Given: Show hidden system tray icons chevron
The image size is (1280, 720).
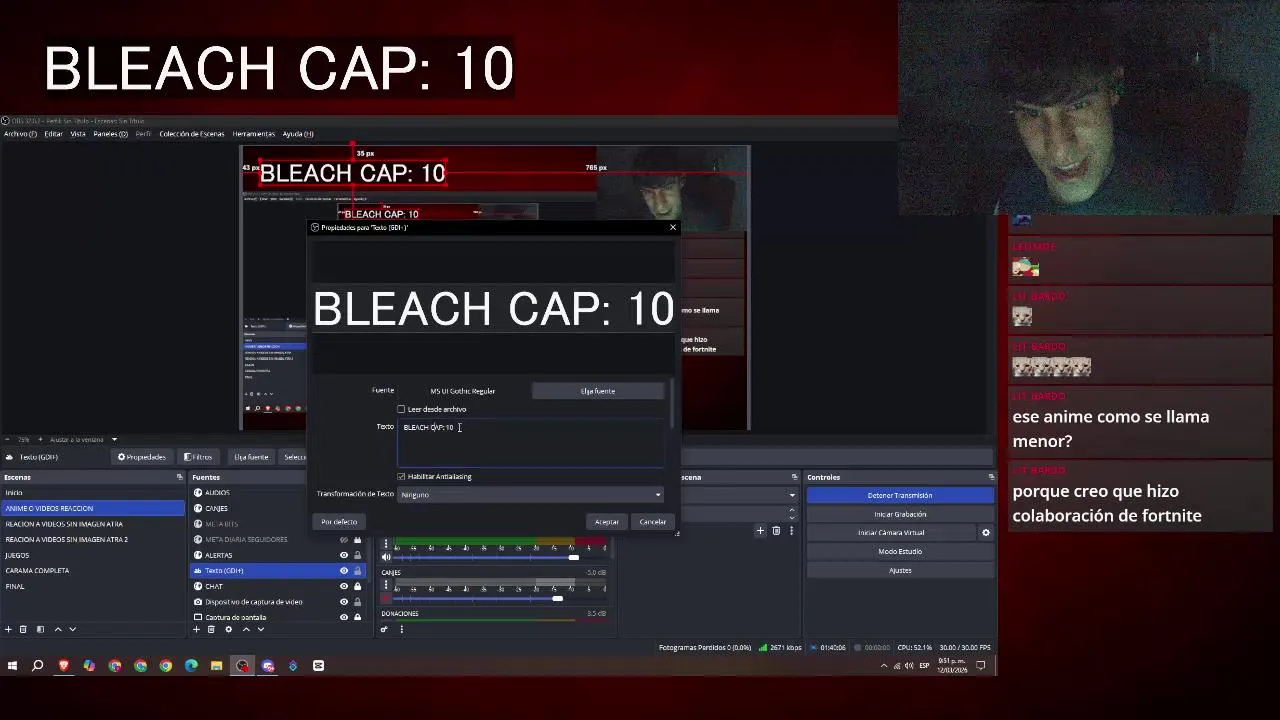Looking at the screenshot, I should 883,666.
